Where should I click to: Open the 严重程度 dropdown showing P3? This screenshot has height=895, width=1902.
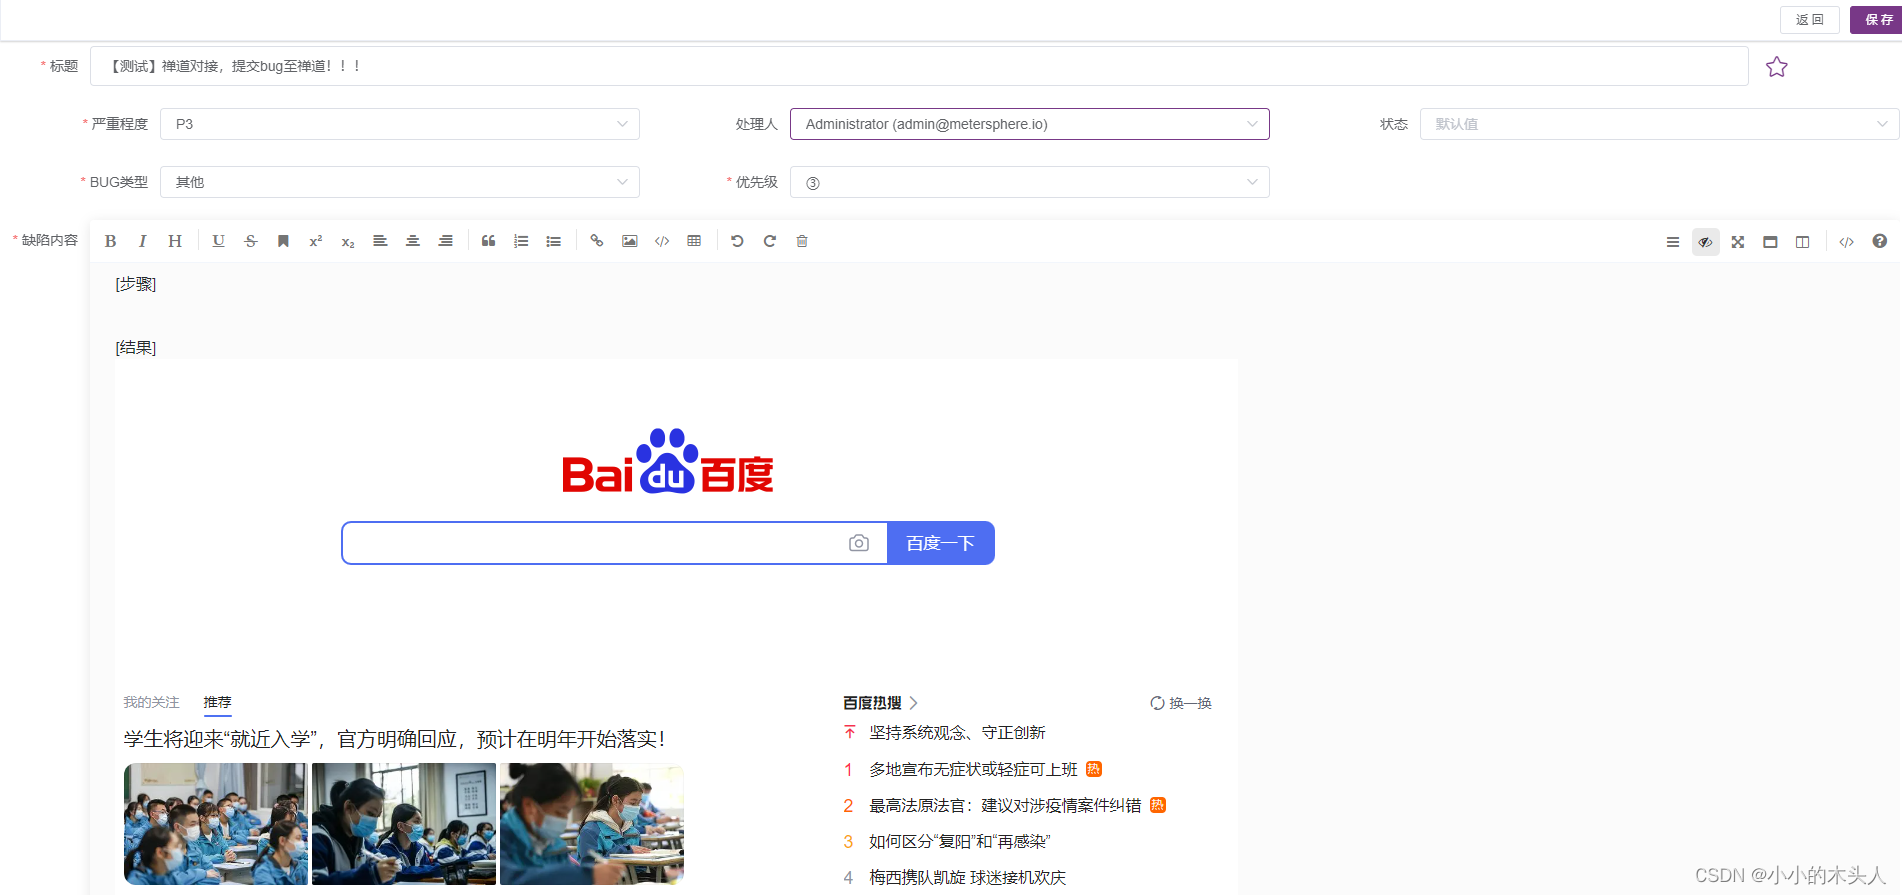(400, 124)
